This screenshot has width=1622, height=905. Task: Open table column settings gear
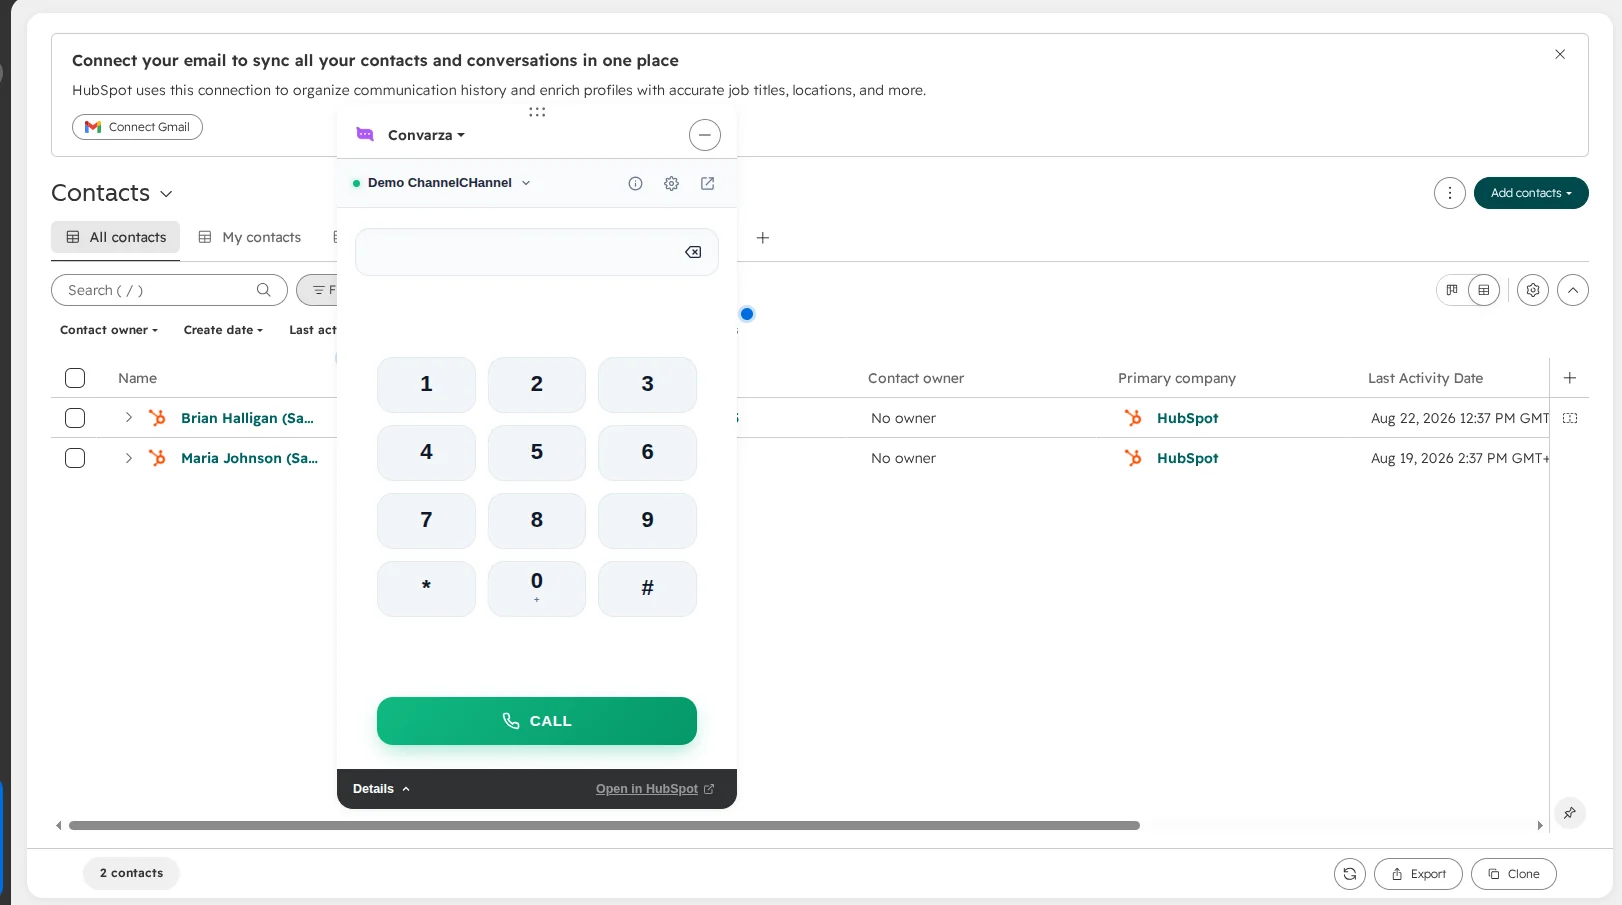1533,290
